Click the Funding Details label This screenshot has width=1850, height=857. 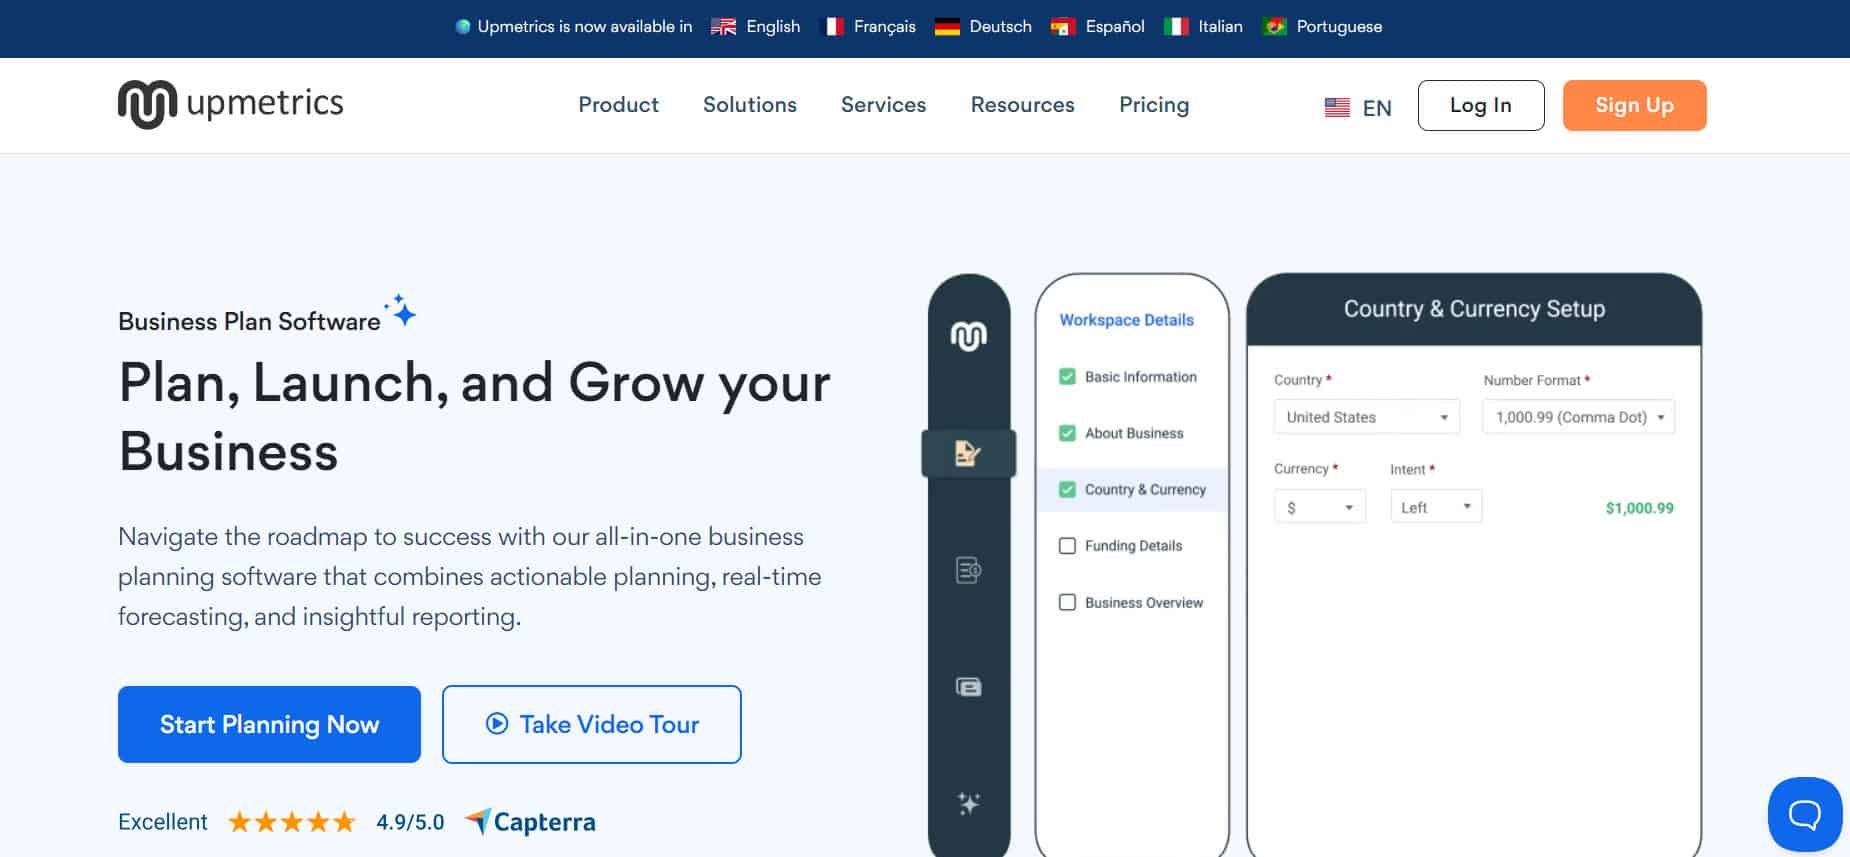[x=1133, y=546]
